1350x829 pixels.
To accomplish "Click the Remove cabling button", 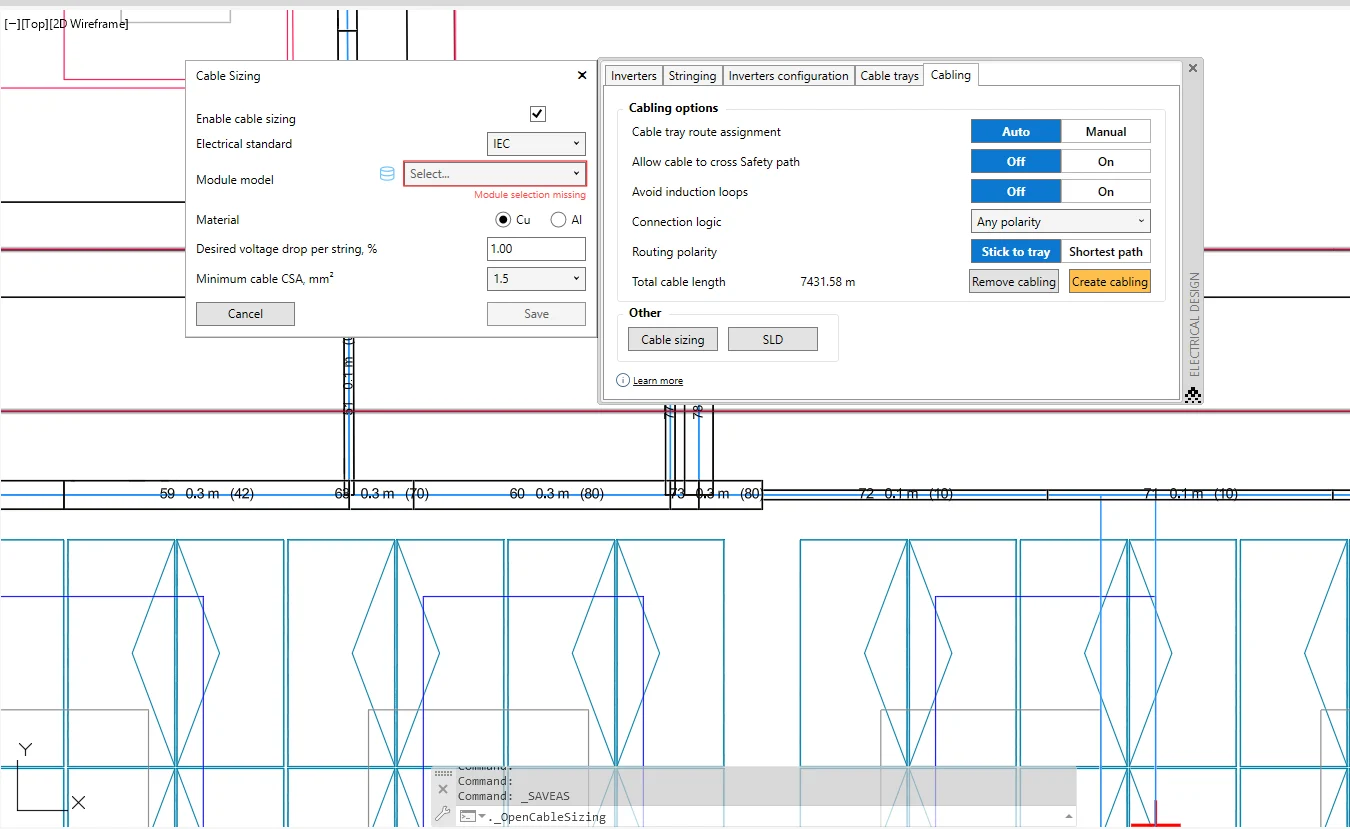I will point(1014,282).
